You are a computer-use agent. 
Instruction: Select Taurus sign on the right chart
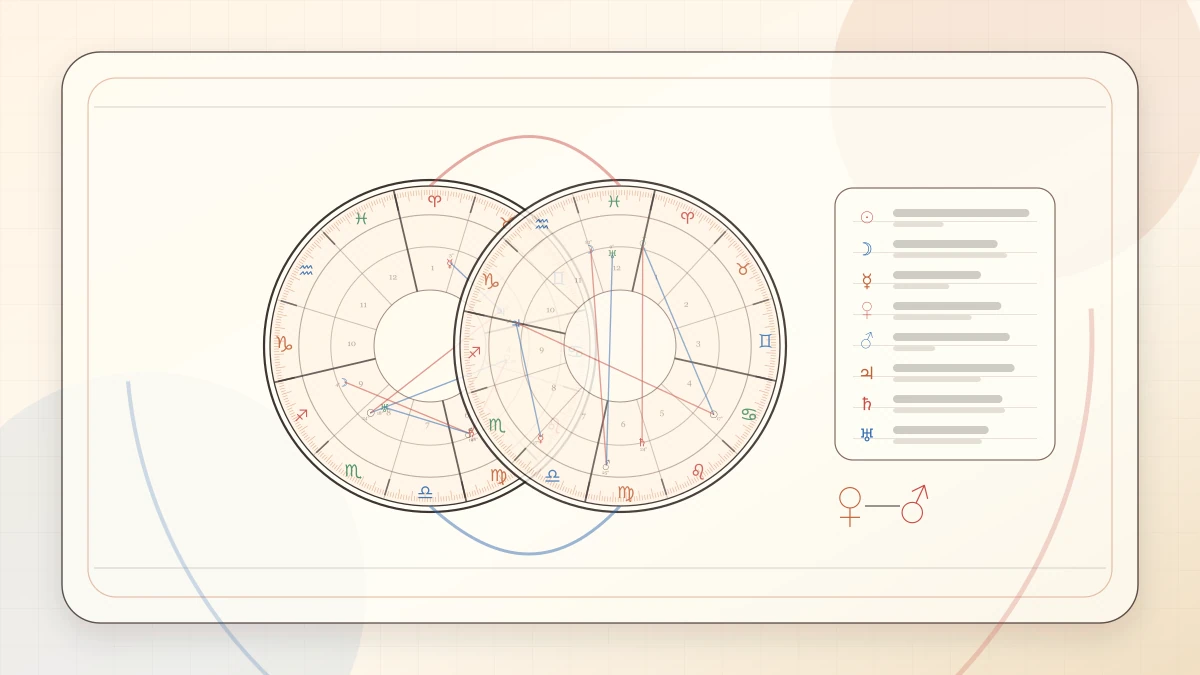coord(743,269)
